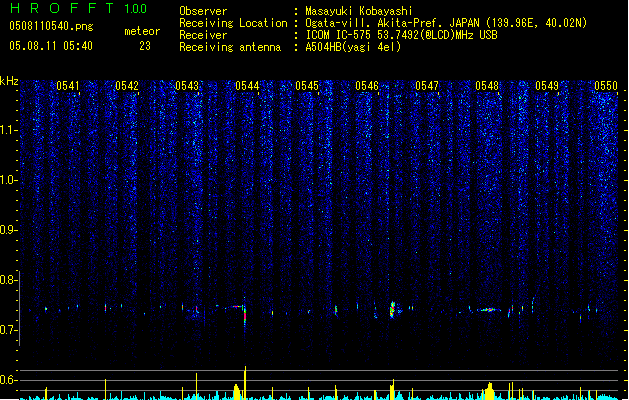This screenshot has height=400, width=629.
Task: Click the 0545 time marker
Action: click(307, 86)
